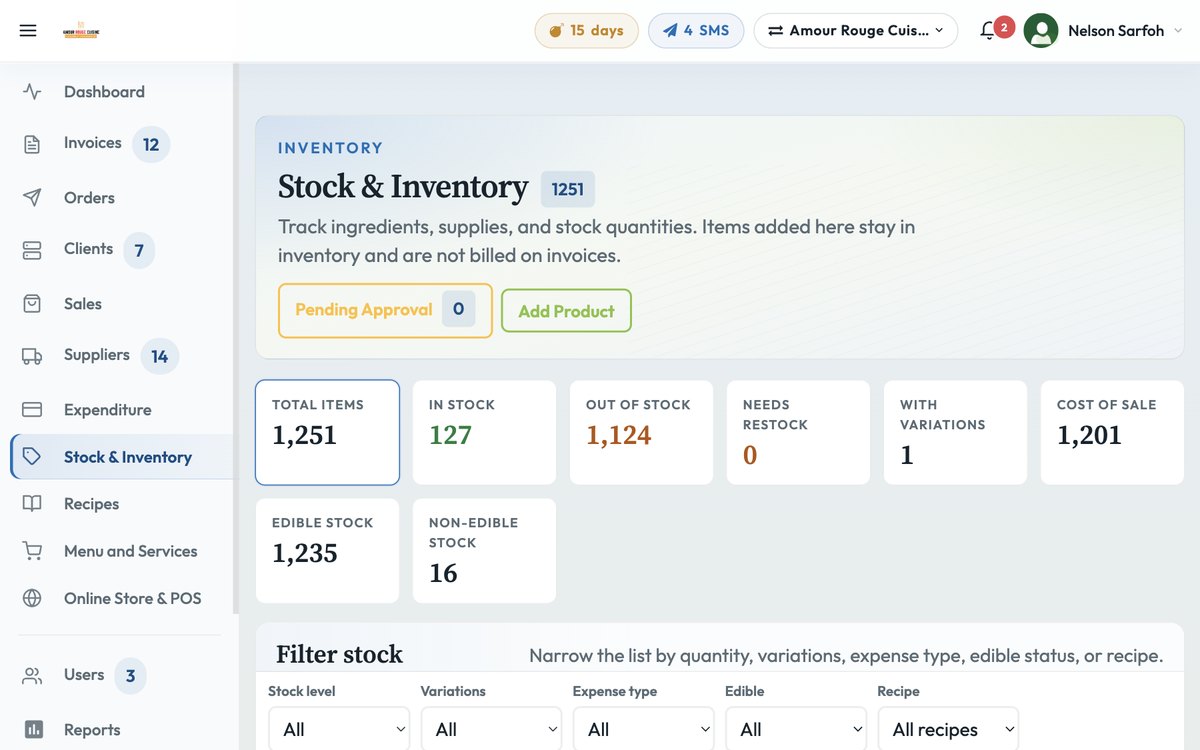Click the Sales shopping bag icon
The width and height of the screenshot is (1200, 750).
point(32,304)
